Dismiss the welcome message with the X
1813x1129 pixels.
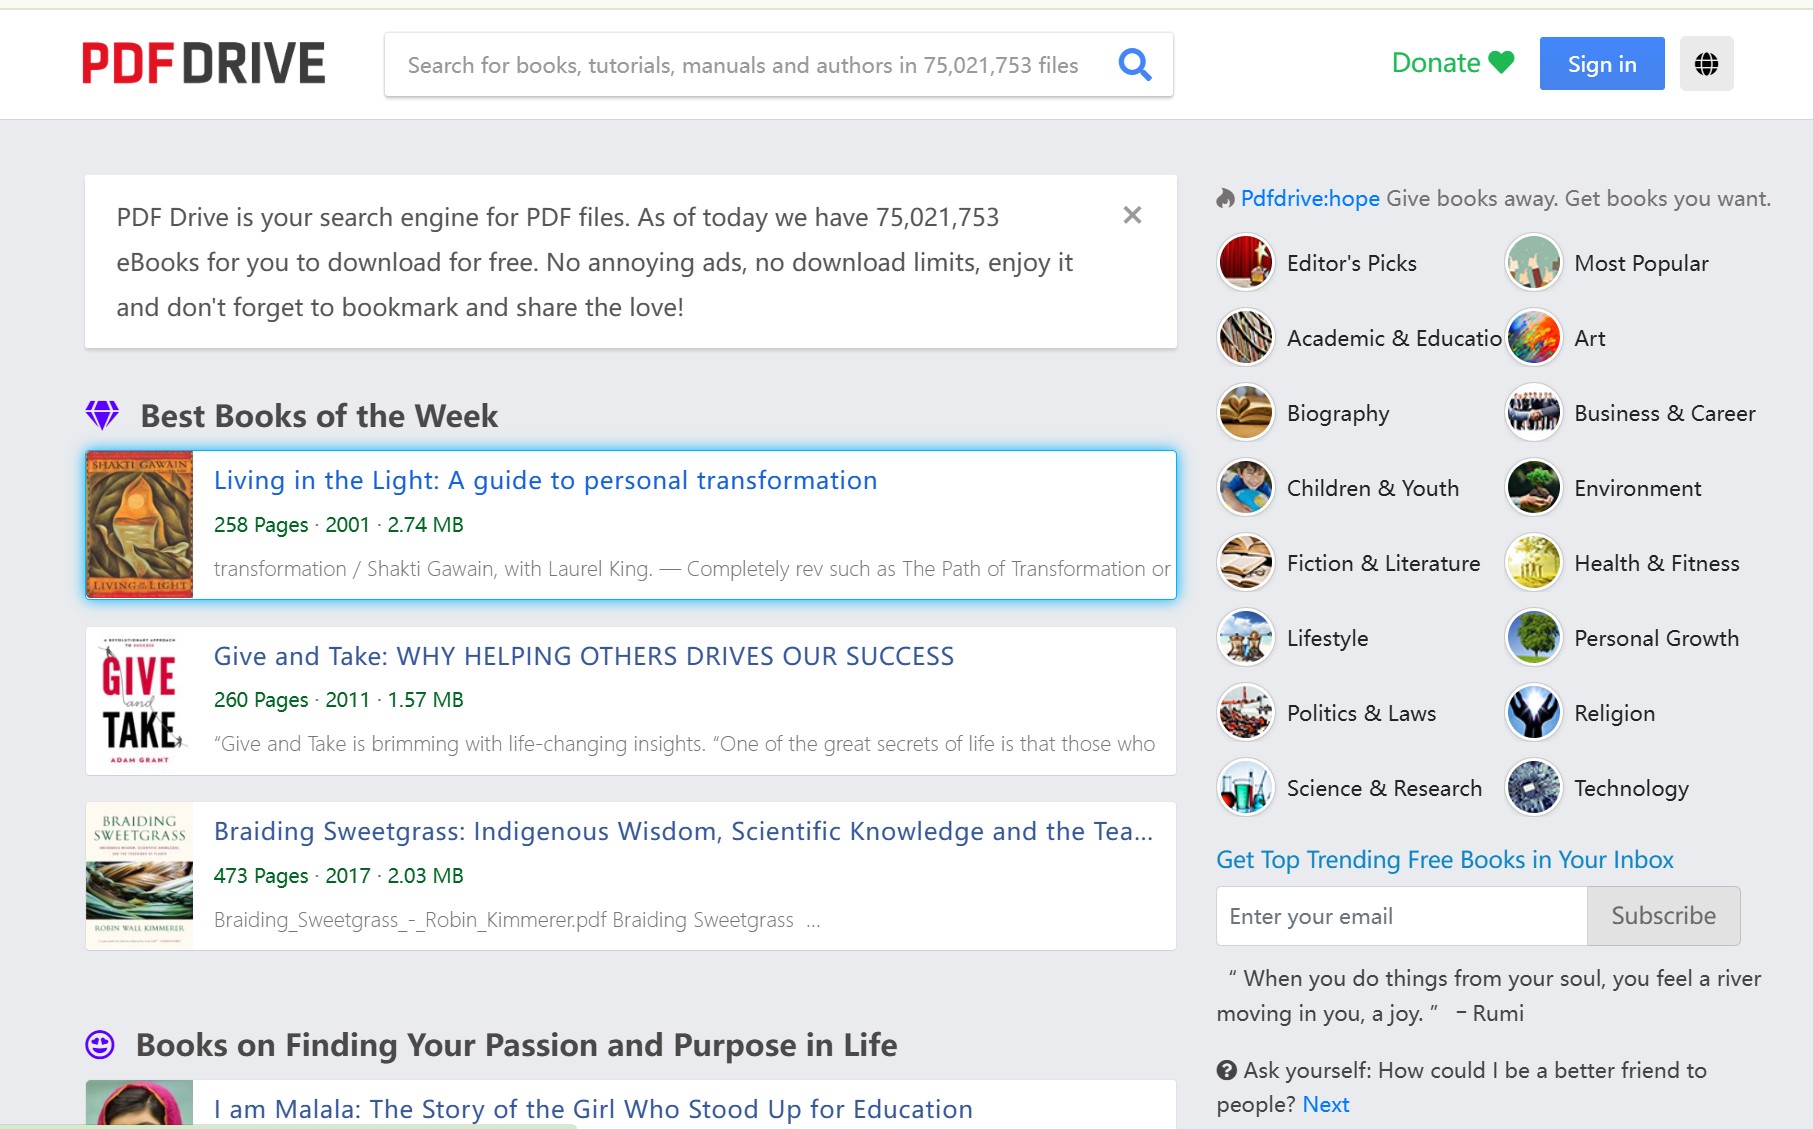(1132, 215)
